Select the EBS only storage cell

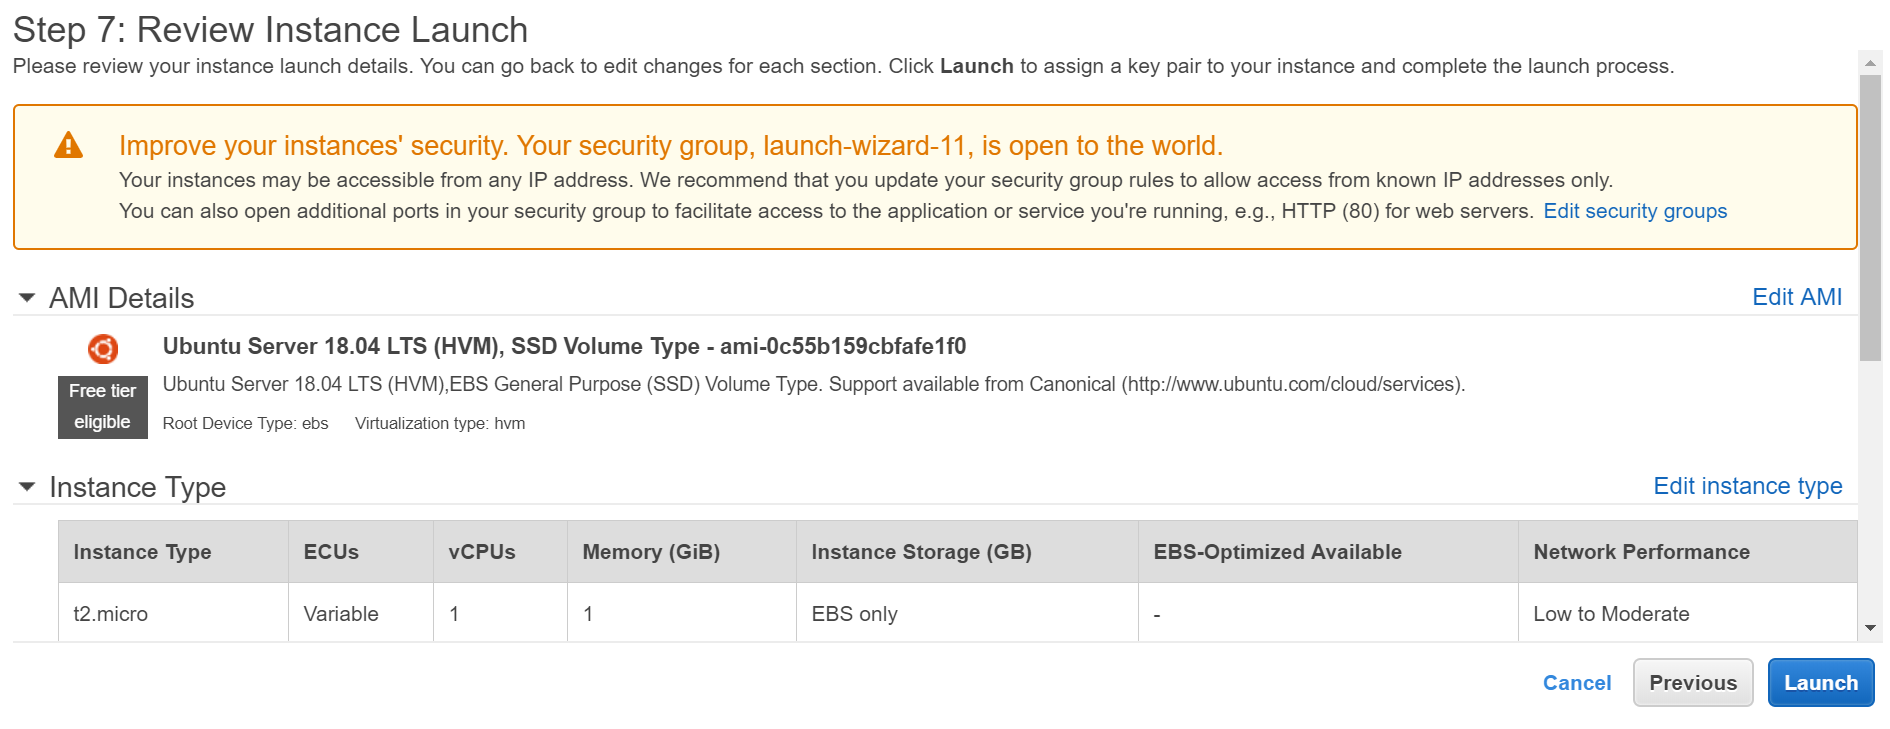coord(967,613)
